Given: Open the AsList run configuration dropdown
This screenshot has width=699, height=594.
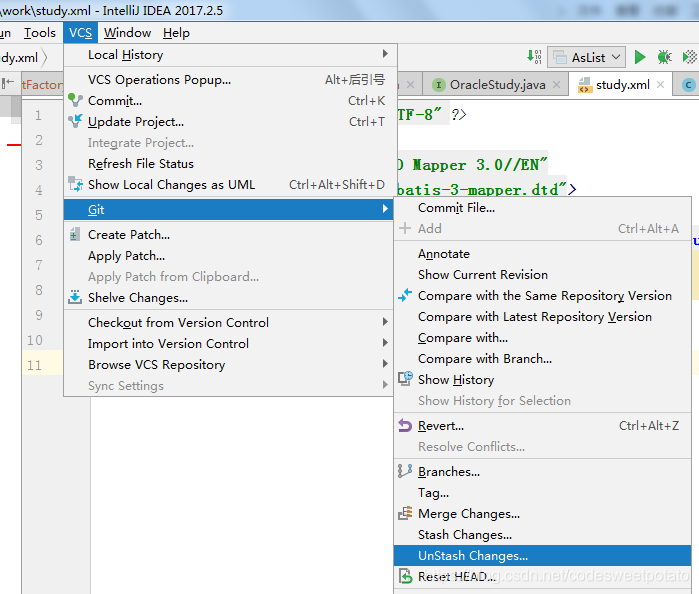Looking at the screenshot, I should [587, 57].
